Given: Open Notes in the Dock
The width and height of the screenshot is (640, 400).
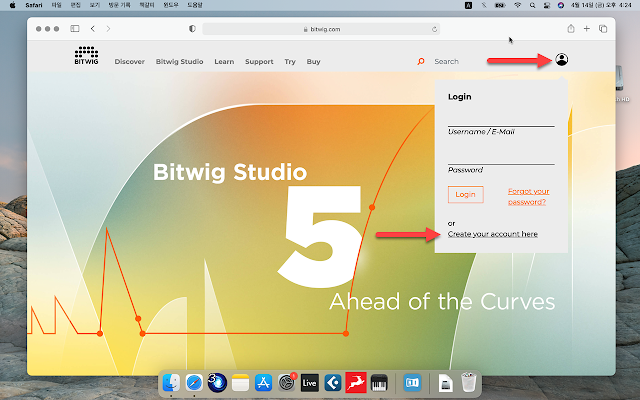Looking at the screenshot, I should pyautogui.click(x=240, y=383).
